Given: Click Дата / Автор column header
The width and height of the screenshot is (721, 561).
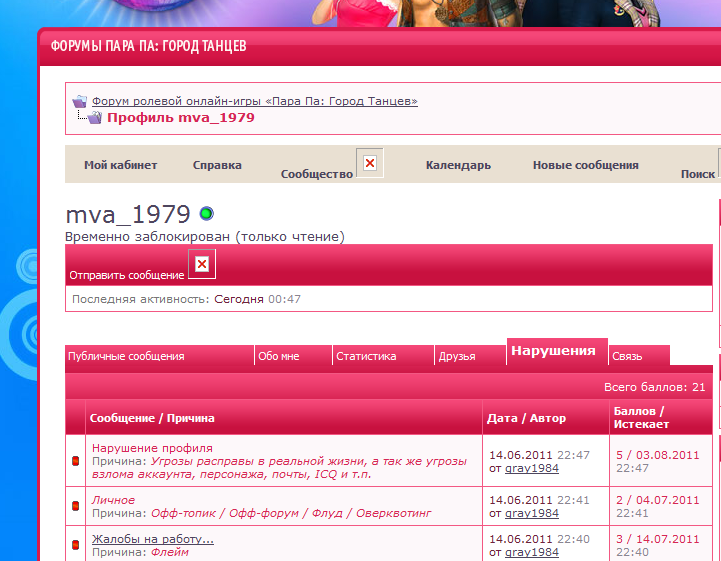Looking at the screenshot, I should pos(526,418).
